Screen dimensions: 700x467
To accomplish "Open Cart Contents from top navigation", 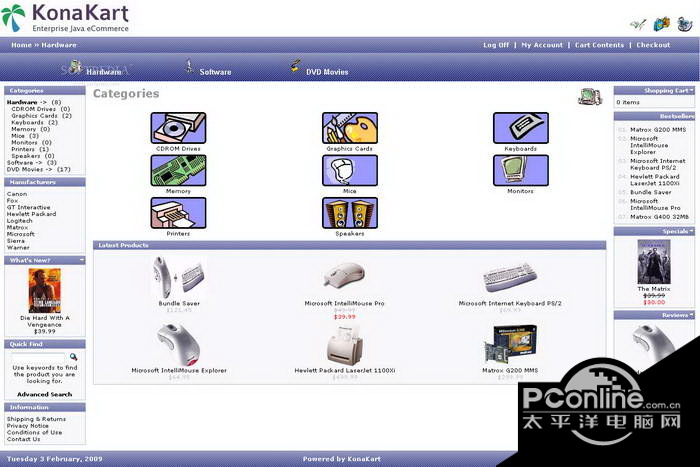I will coord(599,45).
